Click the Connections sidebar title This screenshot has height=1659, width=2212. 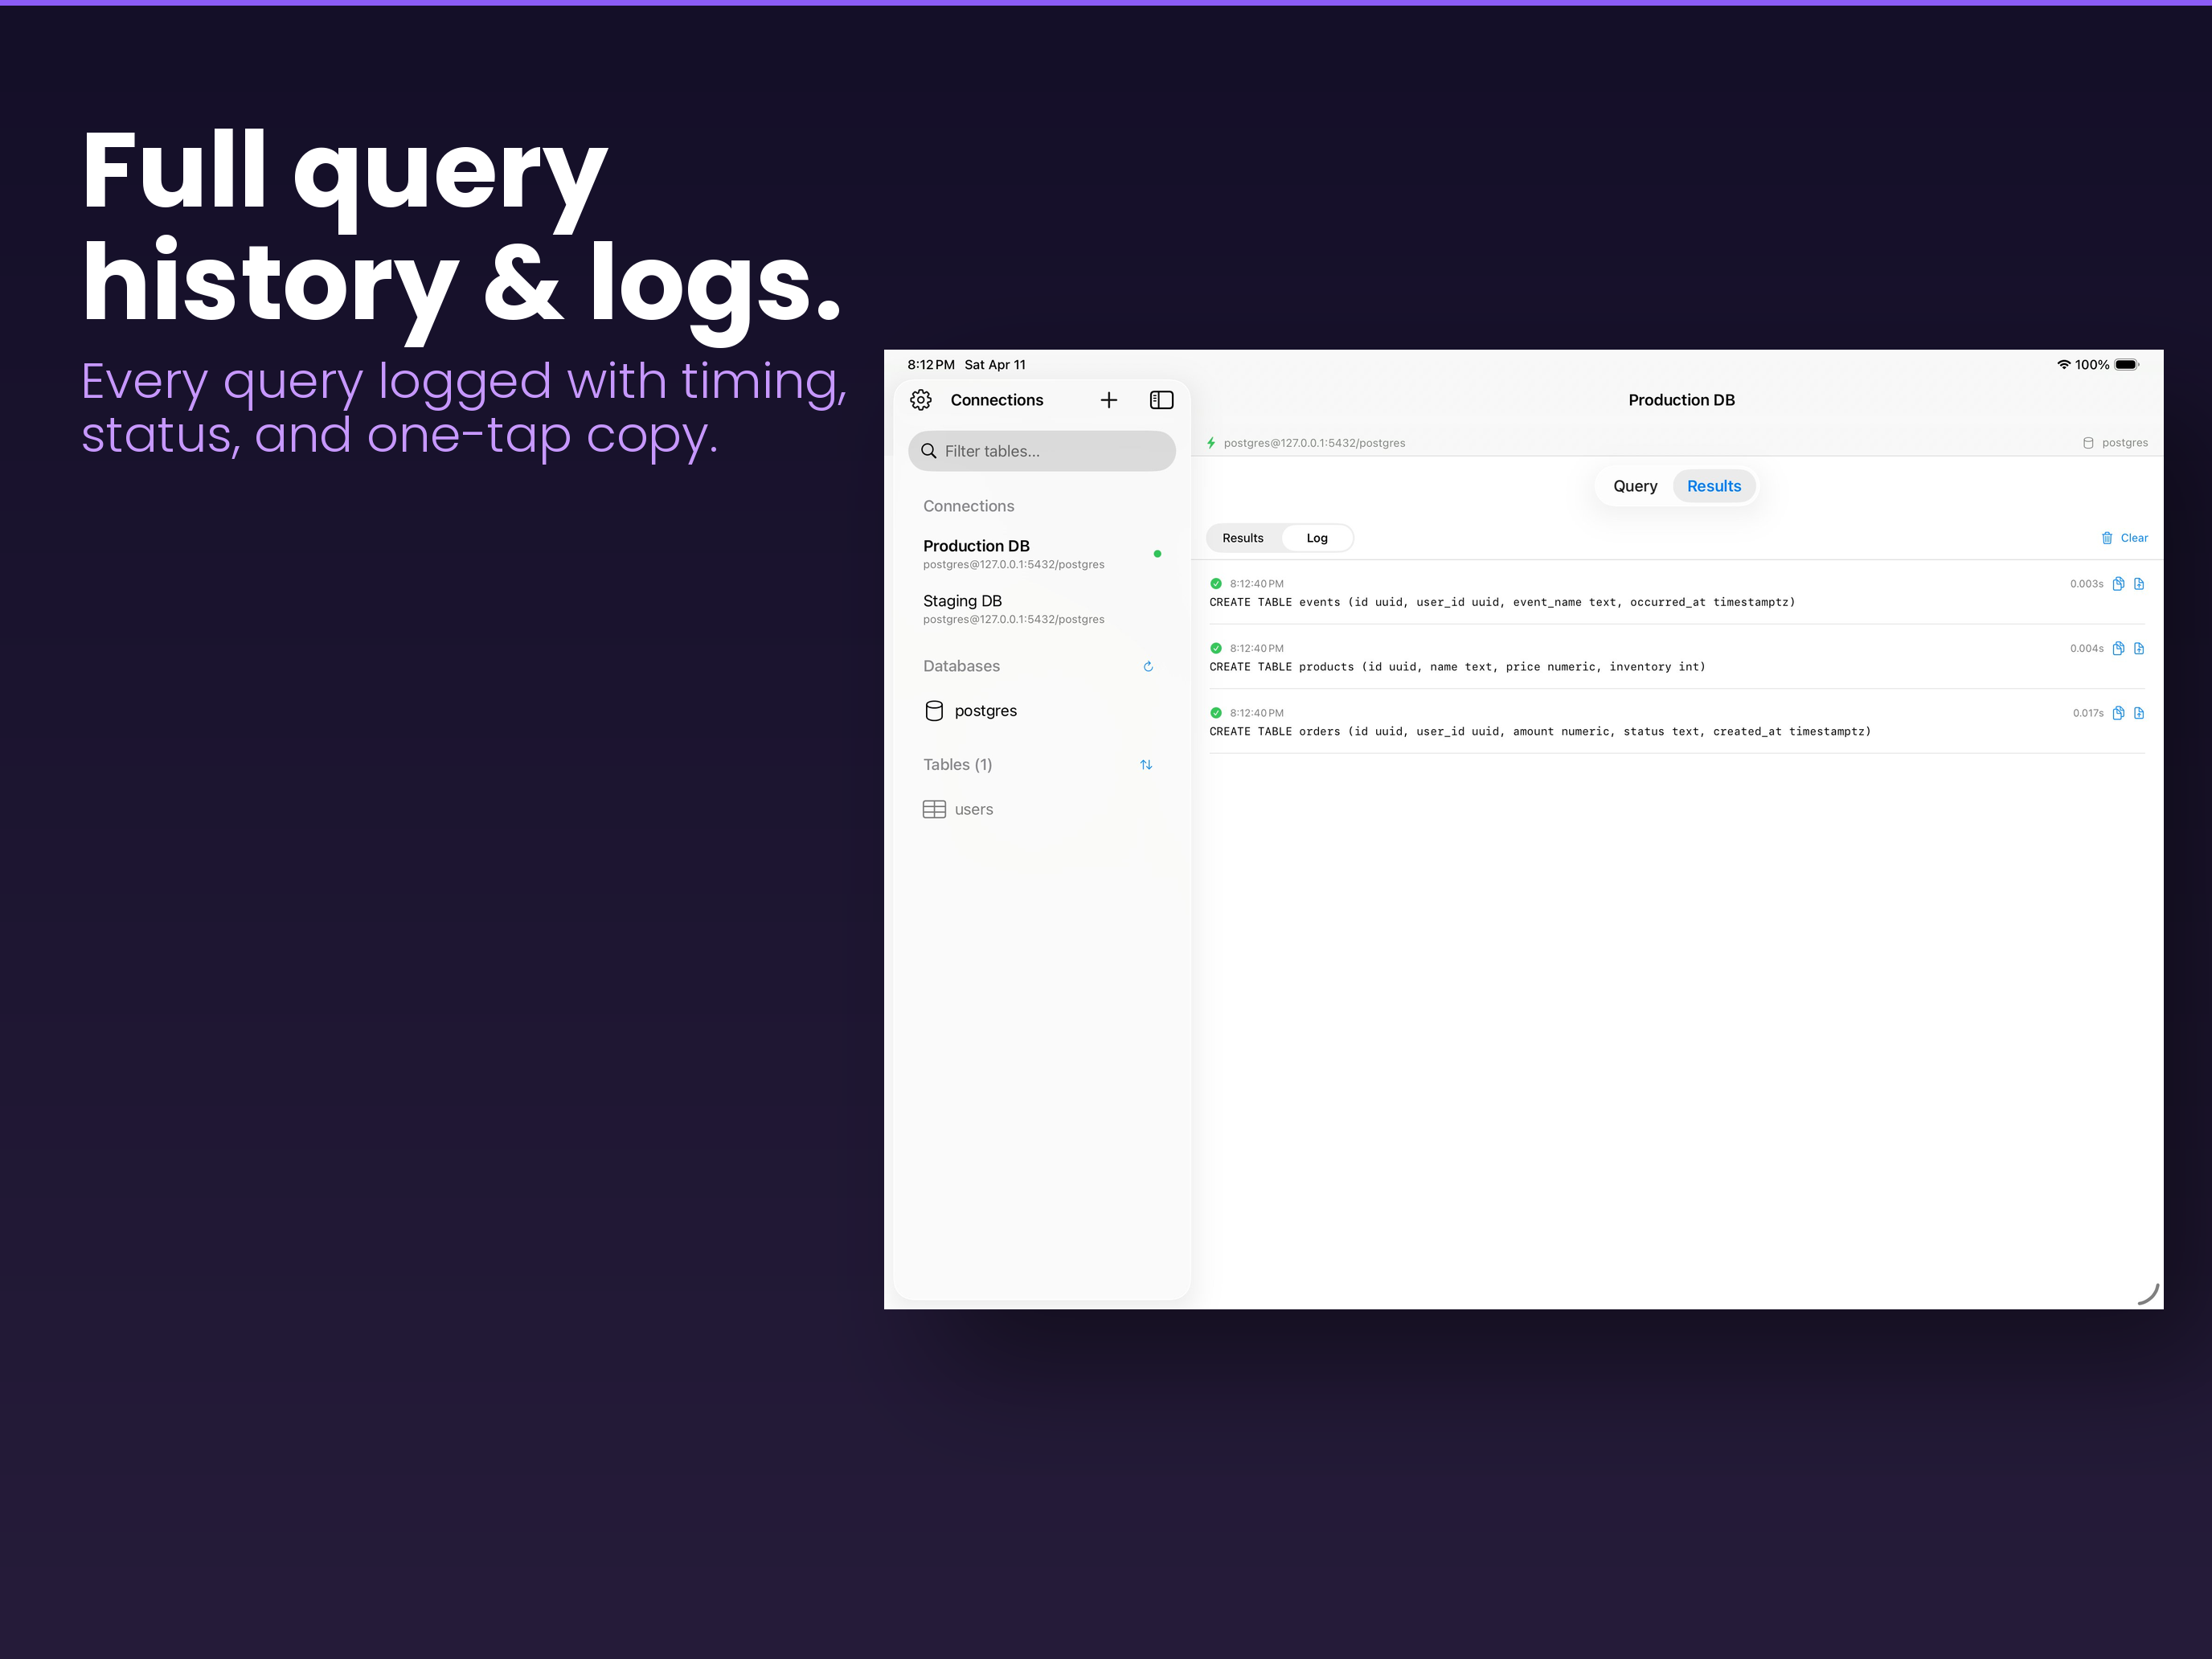[x=996, y=400]
